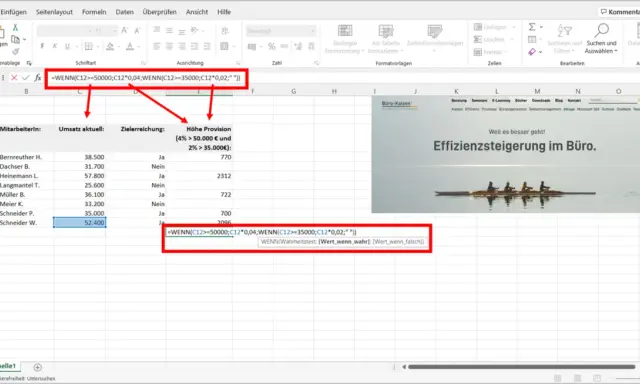The height and width of the screenshot is (384, 640).
Task: Open Zahl dialog launcher
Action: pos(316,63)
